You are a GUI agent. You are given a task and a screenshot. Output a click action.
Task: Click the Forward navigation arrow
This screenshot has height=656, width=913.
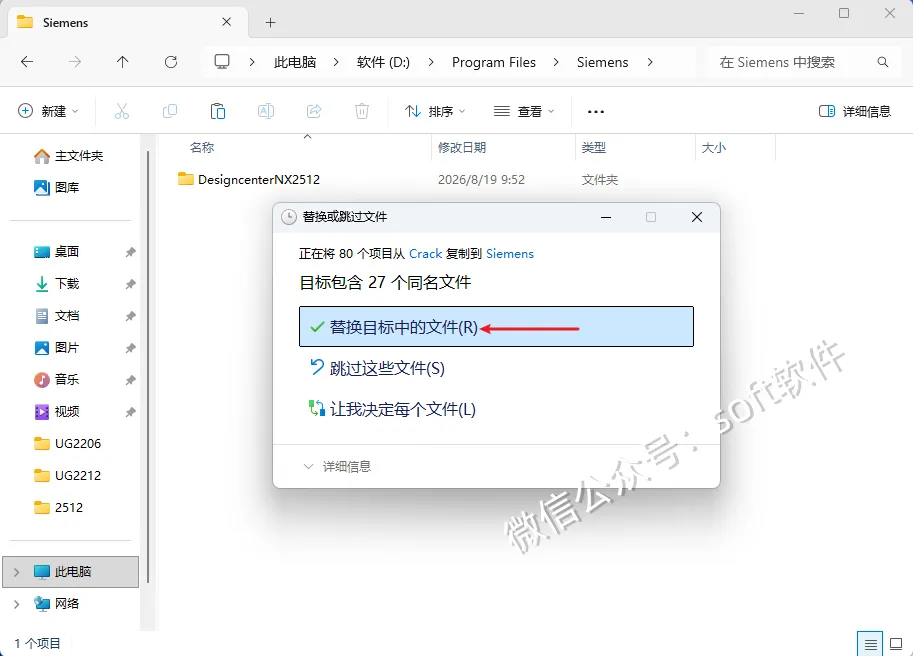[x=75, y=62]
